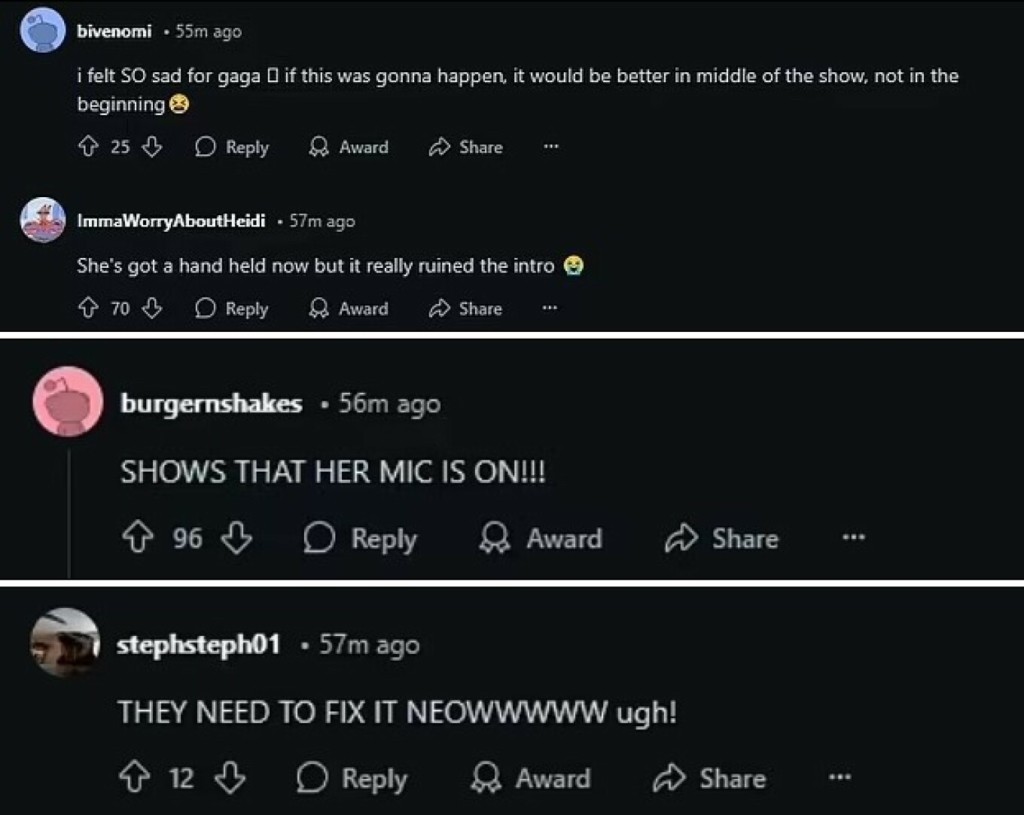This screenshot has height=815, width=1024.
Task: Downvote burgernshakes' comment
Action: point(235,539)
